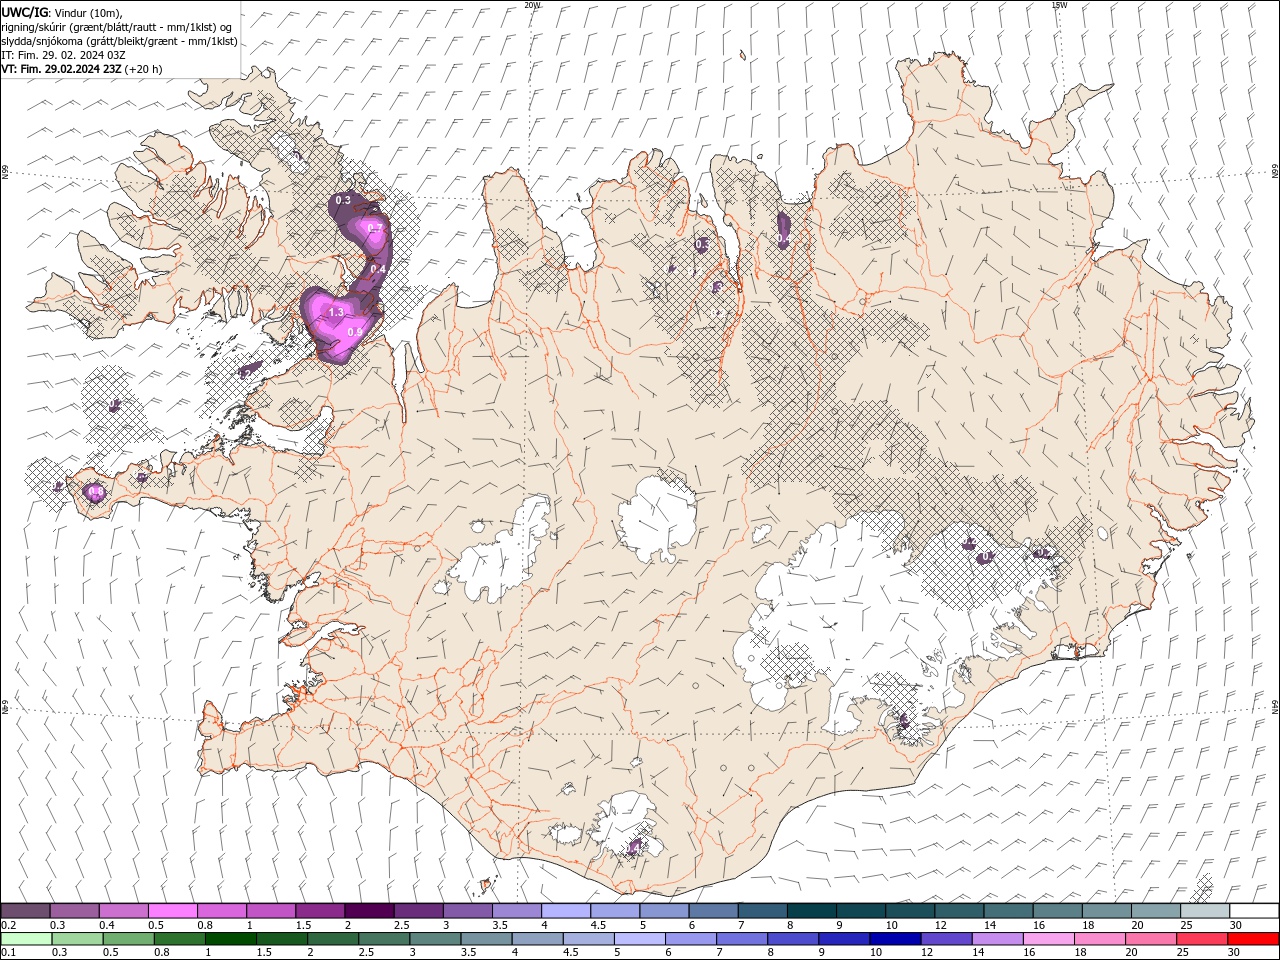Click the '0.1' label on the rain scale

[8, 953]
